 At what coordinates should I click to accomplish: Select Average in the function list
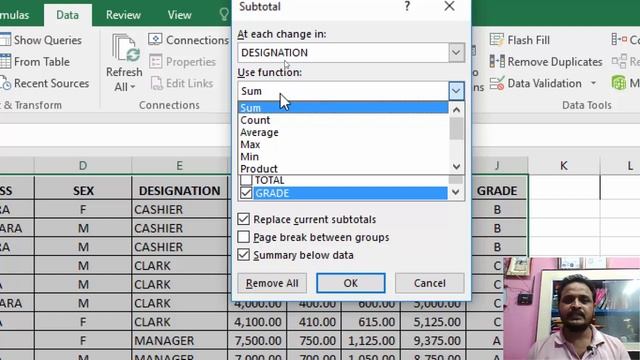tap(343, 132)
